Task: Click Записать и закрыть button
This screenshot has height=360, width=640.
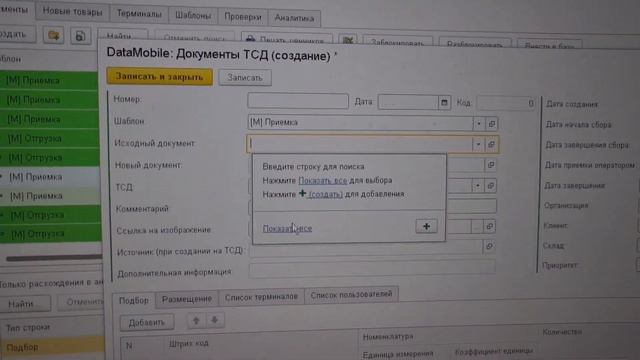Action: pyautogui.click(x=160, y=76)
